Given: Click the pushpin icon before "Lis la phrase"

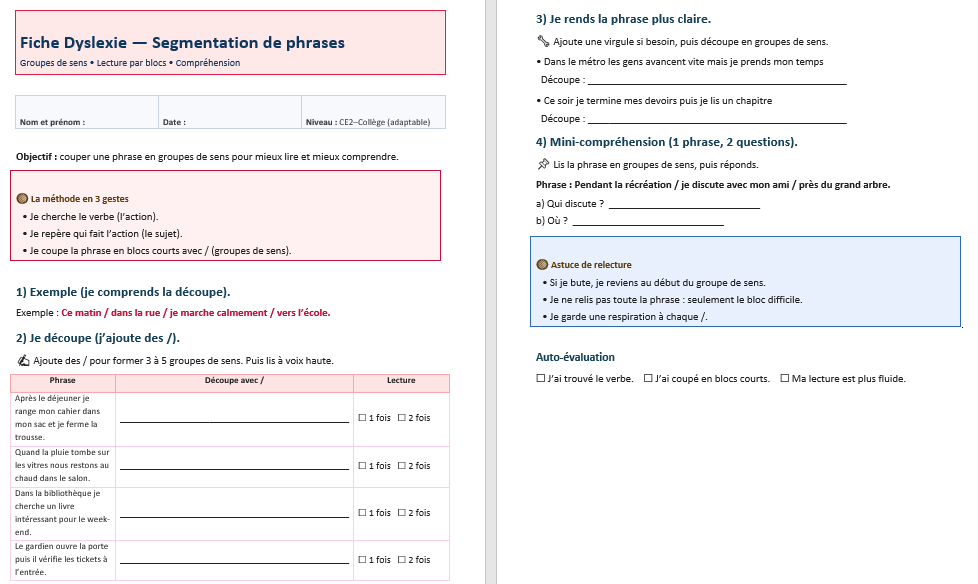Looking at the screenshot, I should (543, 164).
